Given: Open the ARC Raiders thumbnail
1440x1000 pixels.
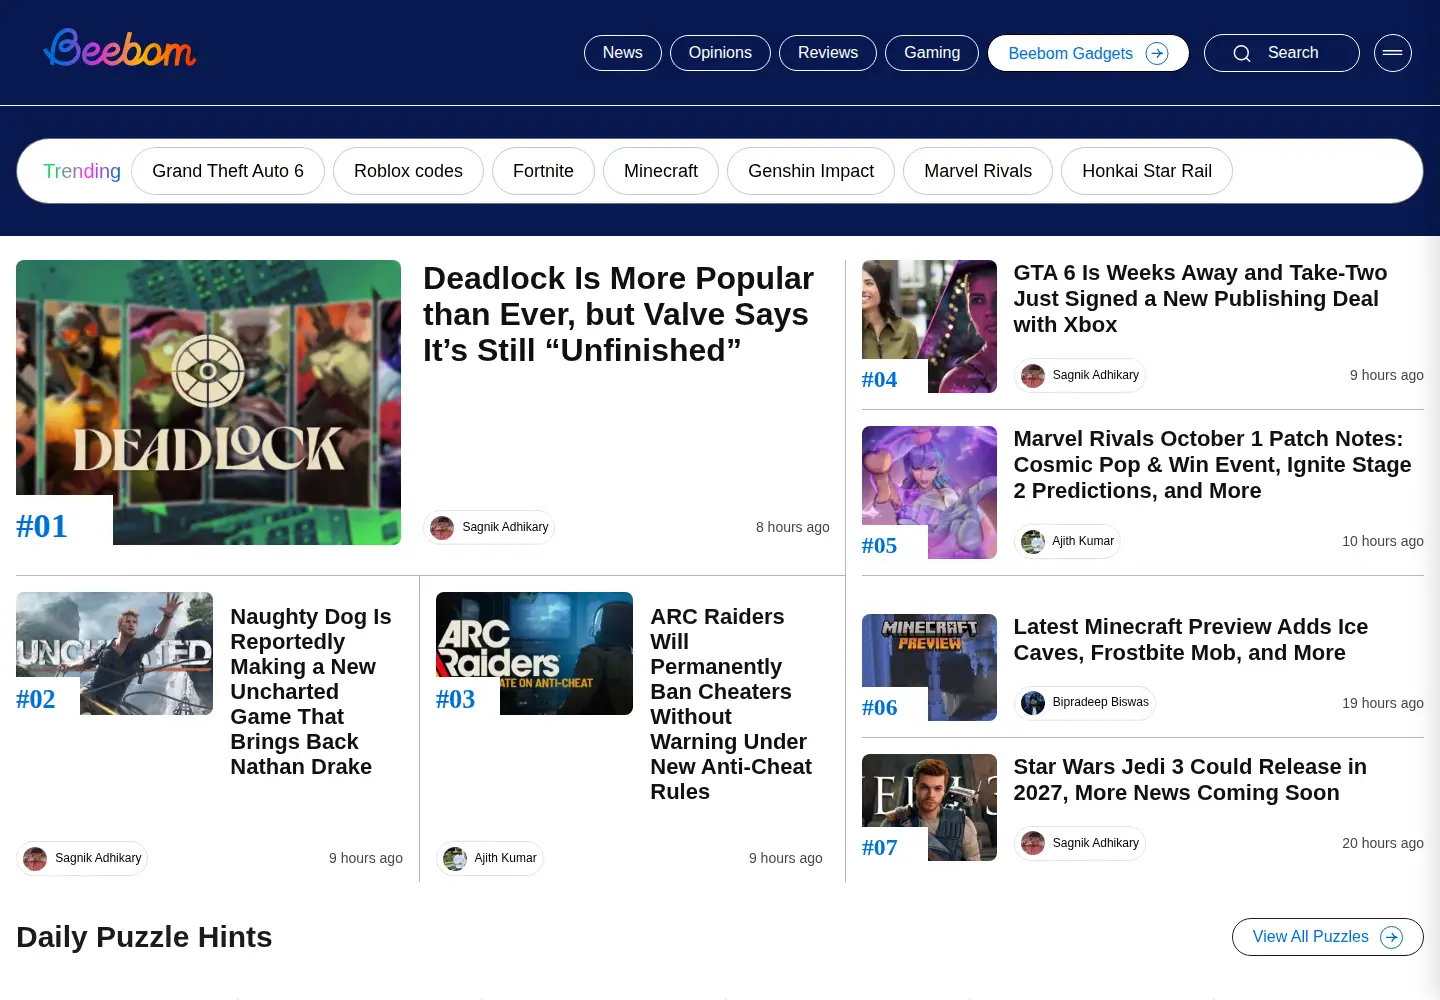Looking at the screenshot, I should 534,653.
